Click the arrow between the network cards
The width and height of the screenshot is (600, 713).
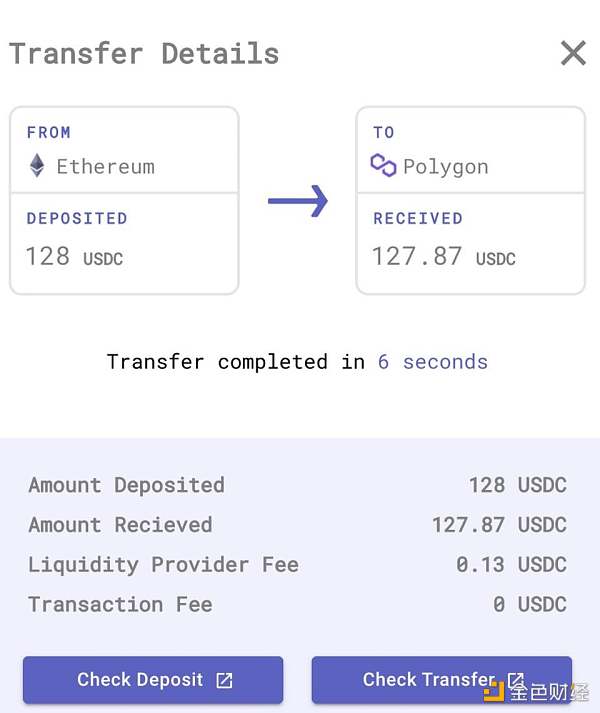(x=297, y=201)
